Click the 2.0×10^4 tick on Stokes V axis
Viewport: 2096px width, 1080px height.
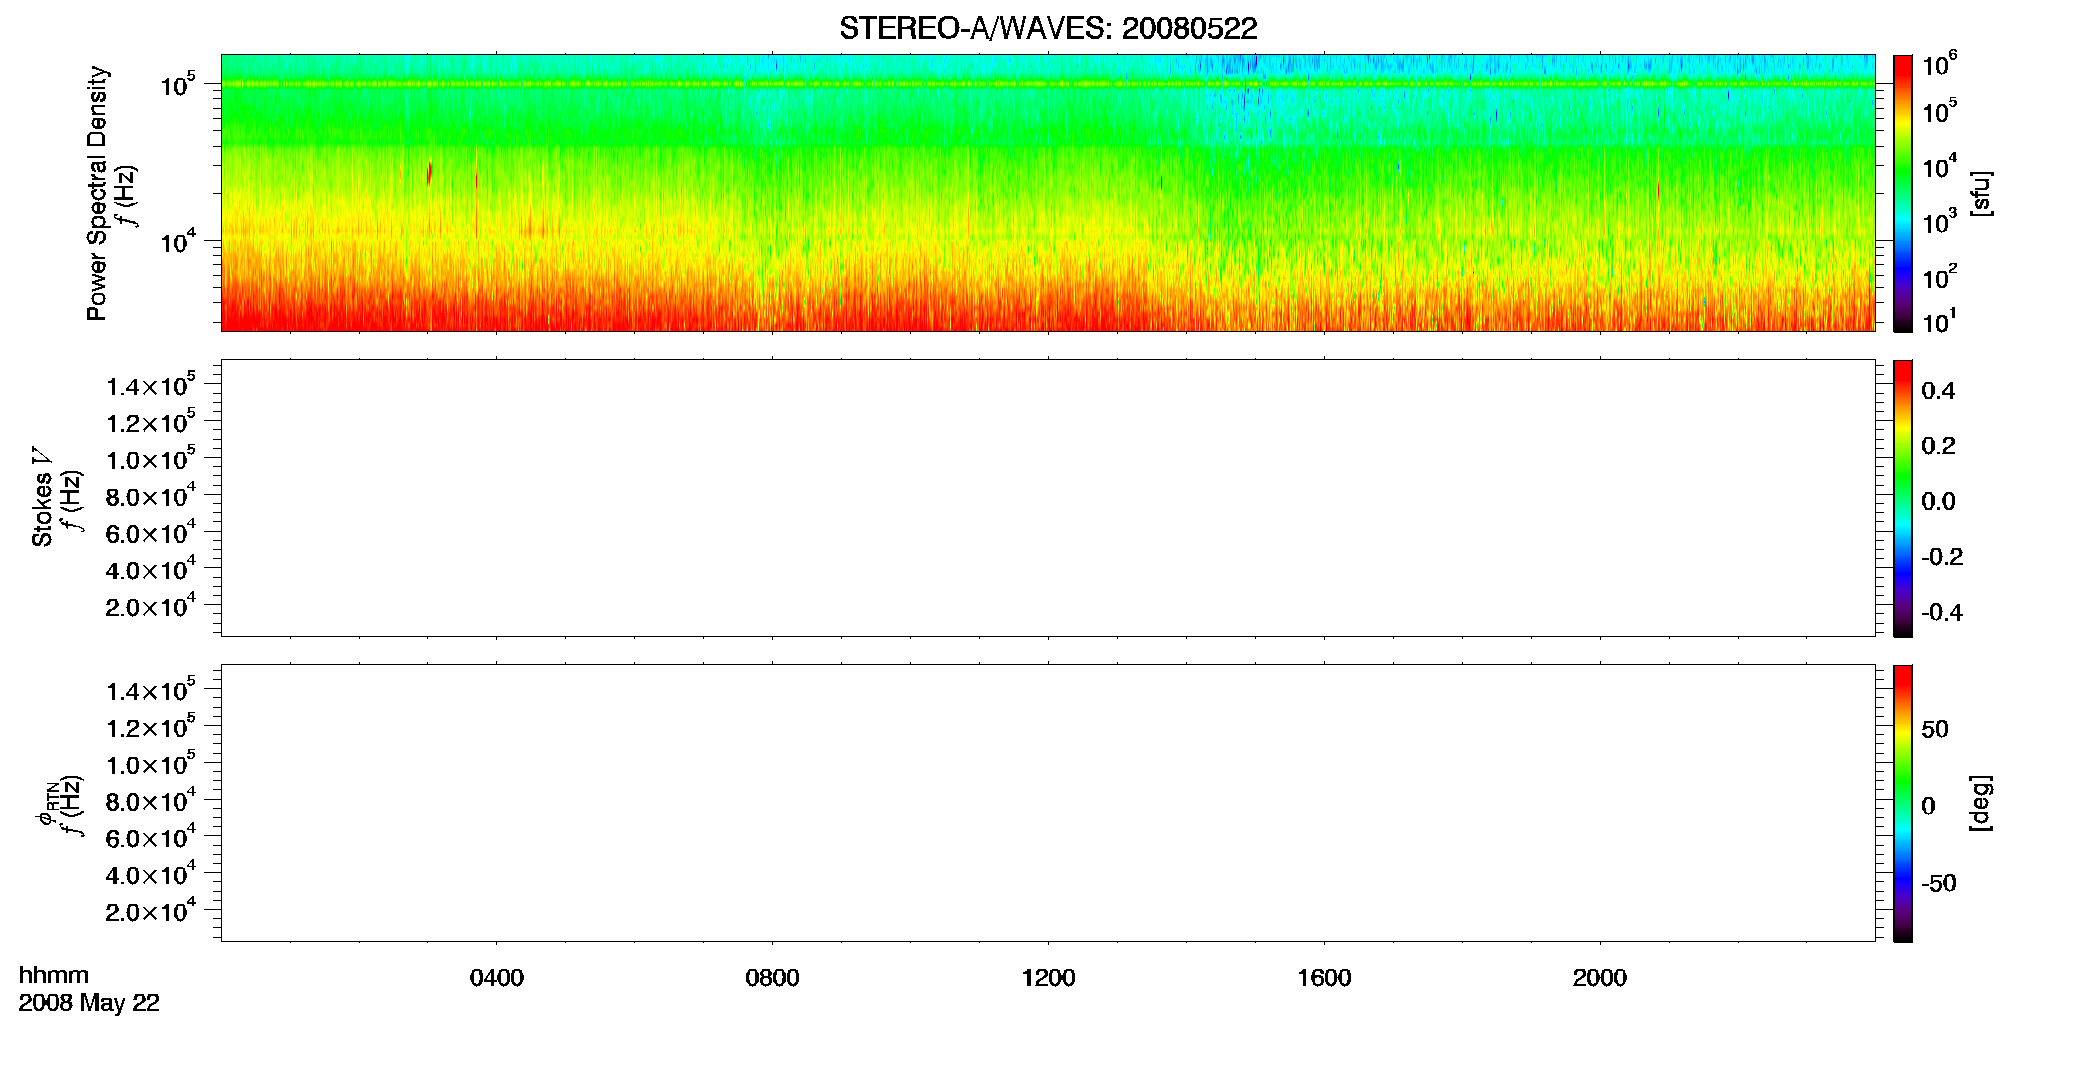[x=151, y=606]
